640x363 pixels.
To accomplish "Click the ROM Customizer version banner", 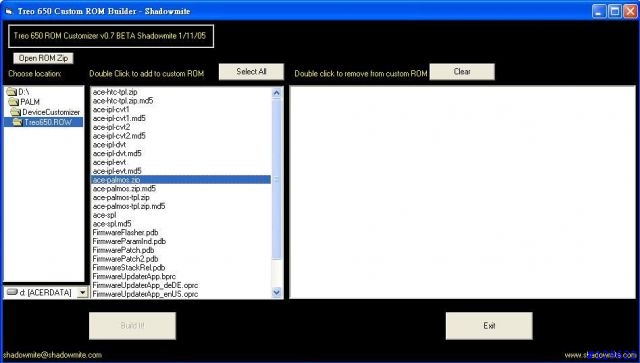I will 111,36.
